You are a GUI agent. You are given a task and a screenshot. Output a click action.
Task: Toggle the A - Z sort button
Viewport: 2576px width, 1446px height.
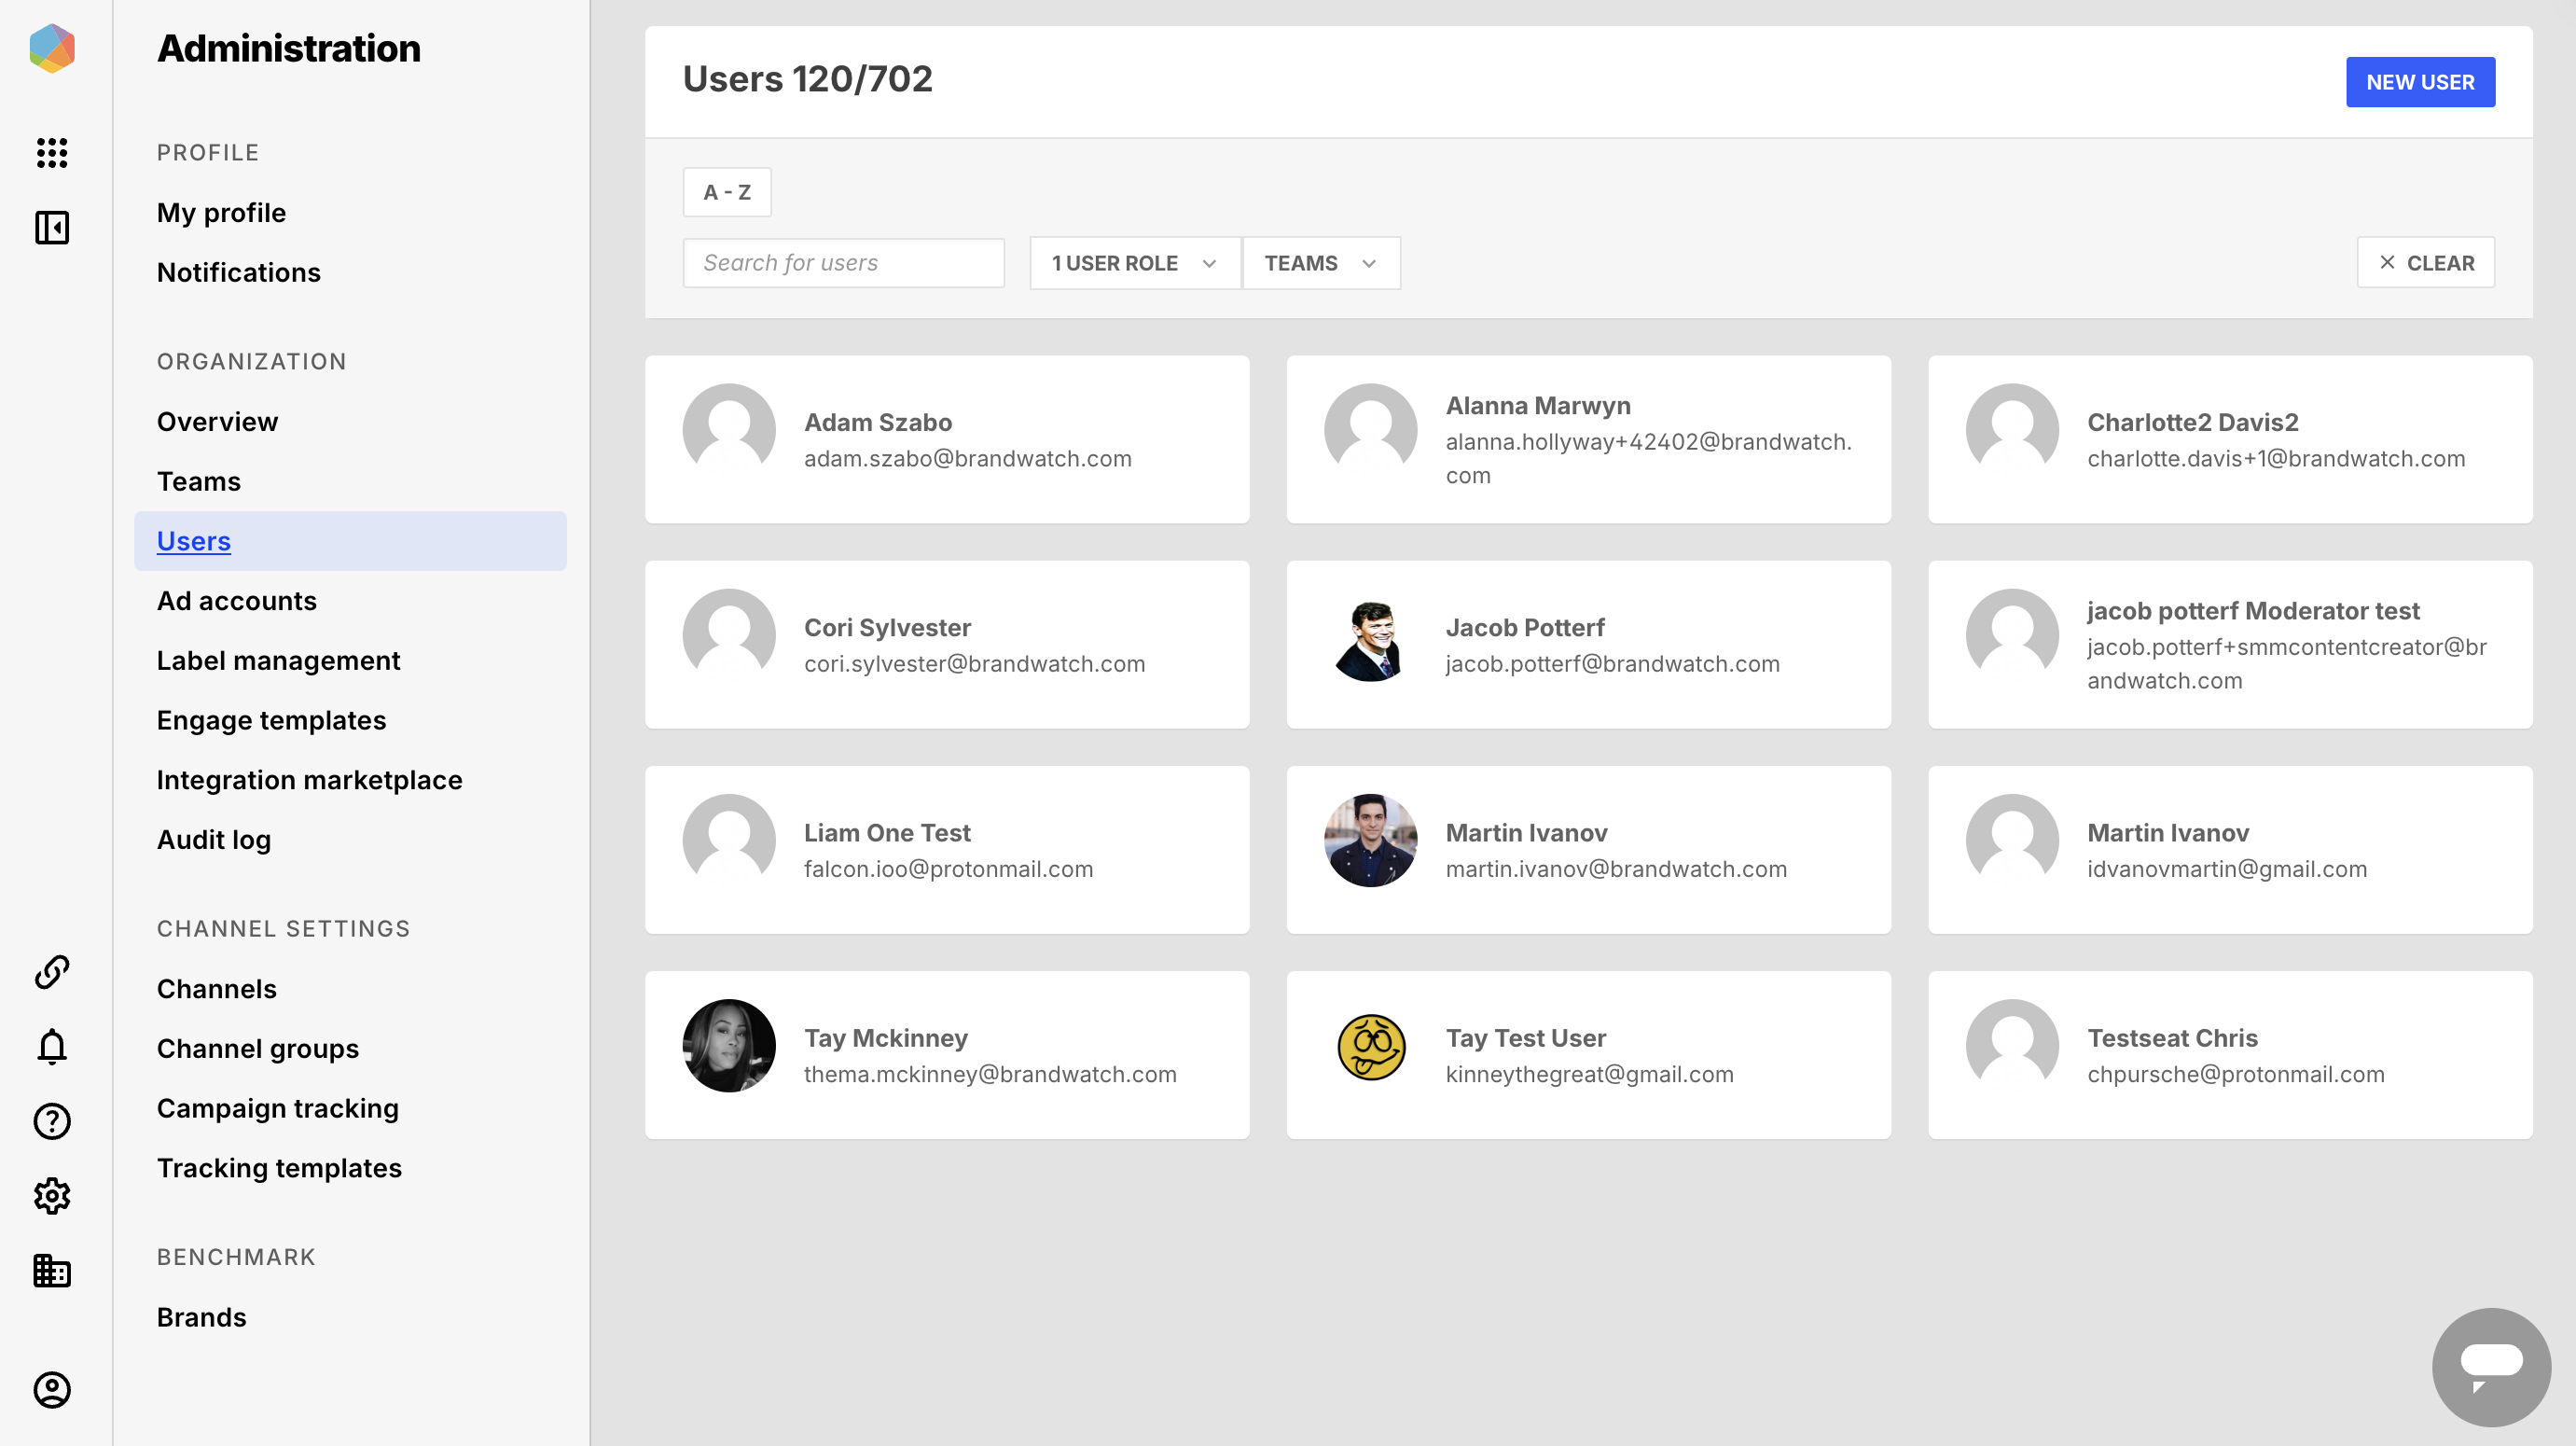point(727,192)
